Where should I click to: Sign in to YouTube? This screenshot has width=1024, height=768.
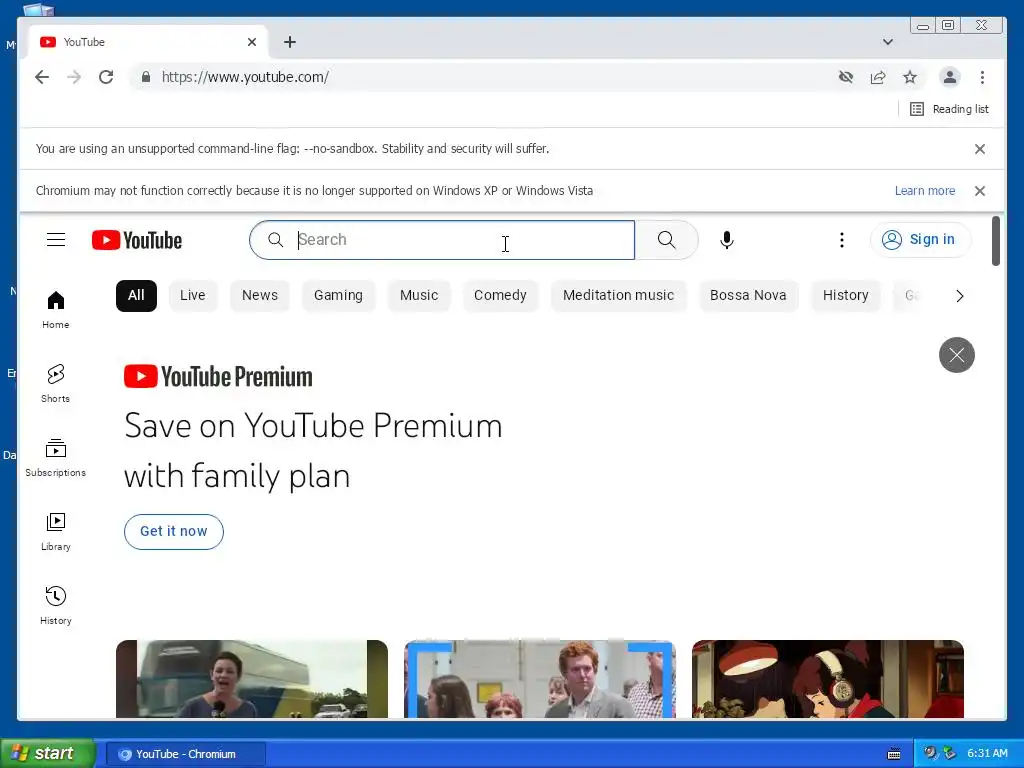click(x=920, y=240)
